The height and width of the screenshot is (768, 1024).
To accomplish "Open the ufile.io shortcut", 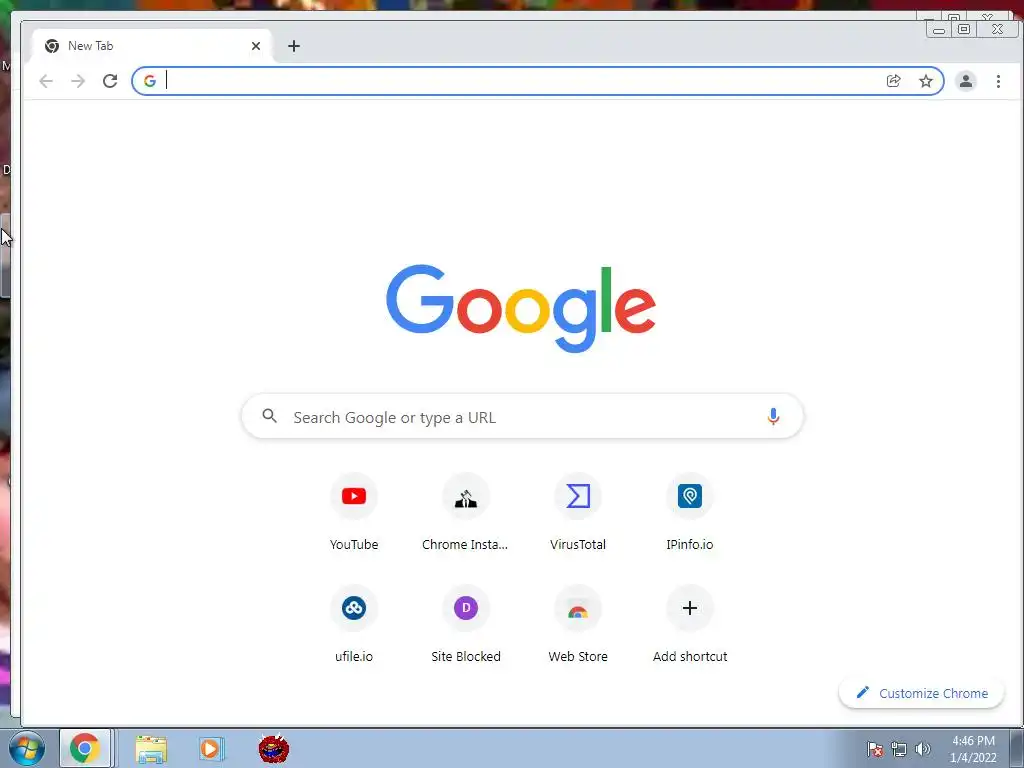I will tap(354, 624).
